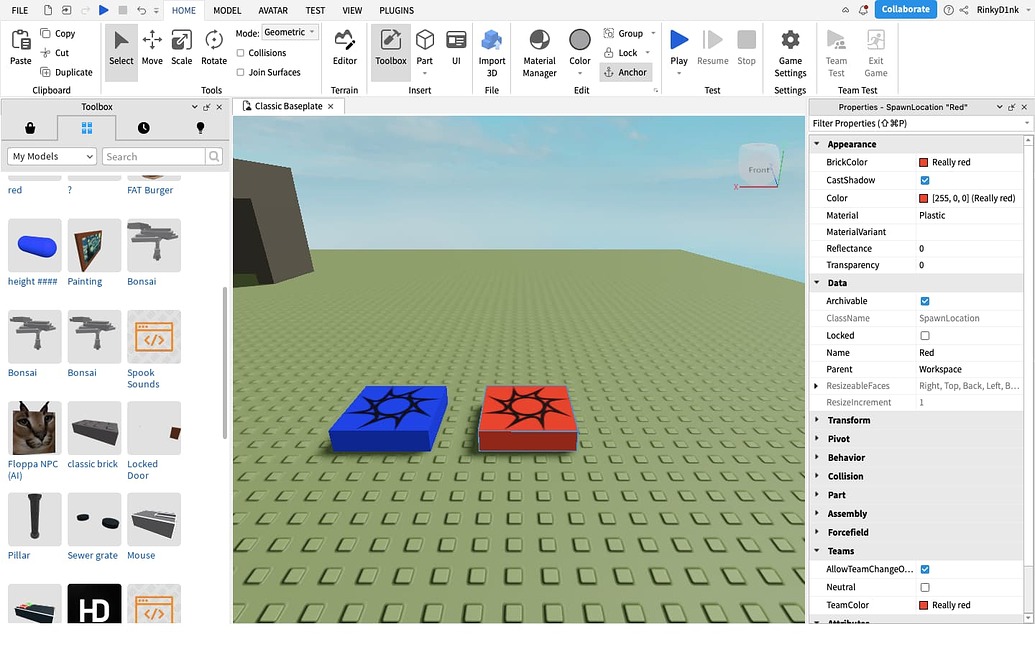Open the Terrain Editor

coord(345,48)
